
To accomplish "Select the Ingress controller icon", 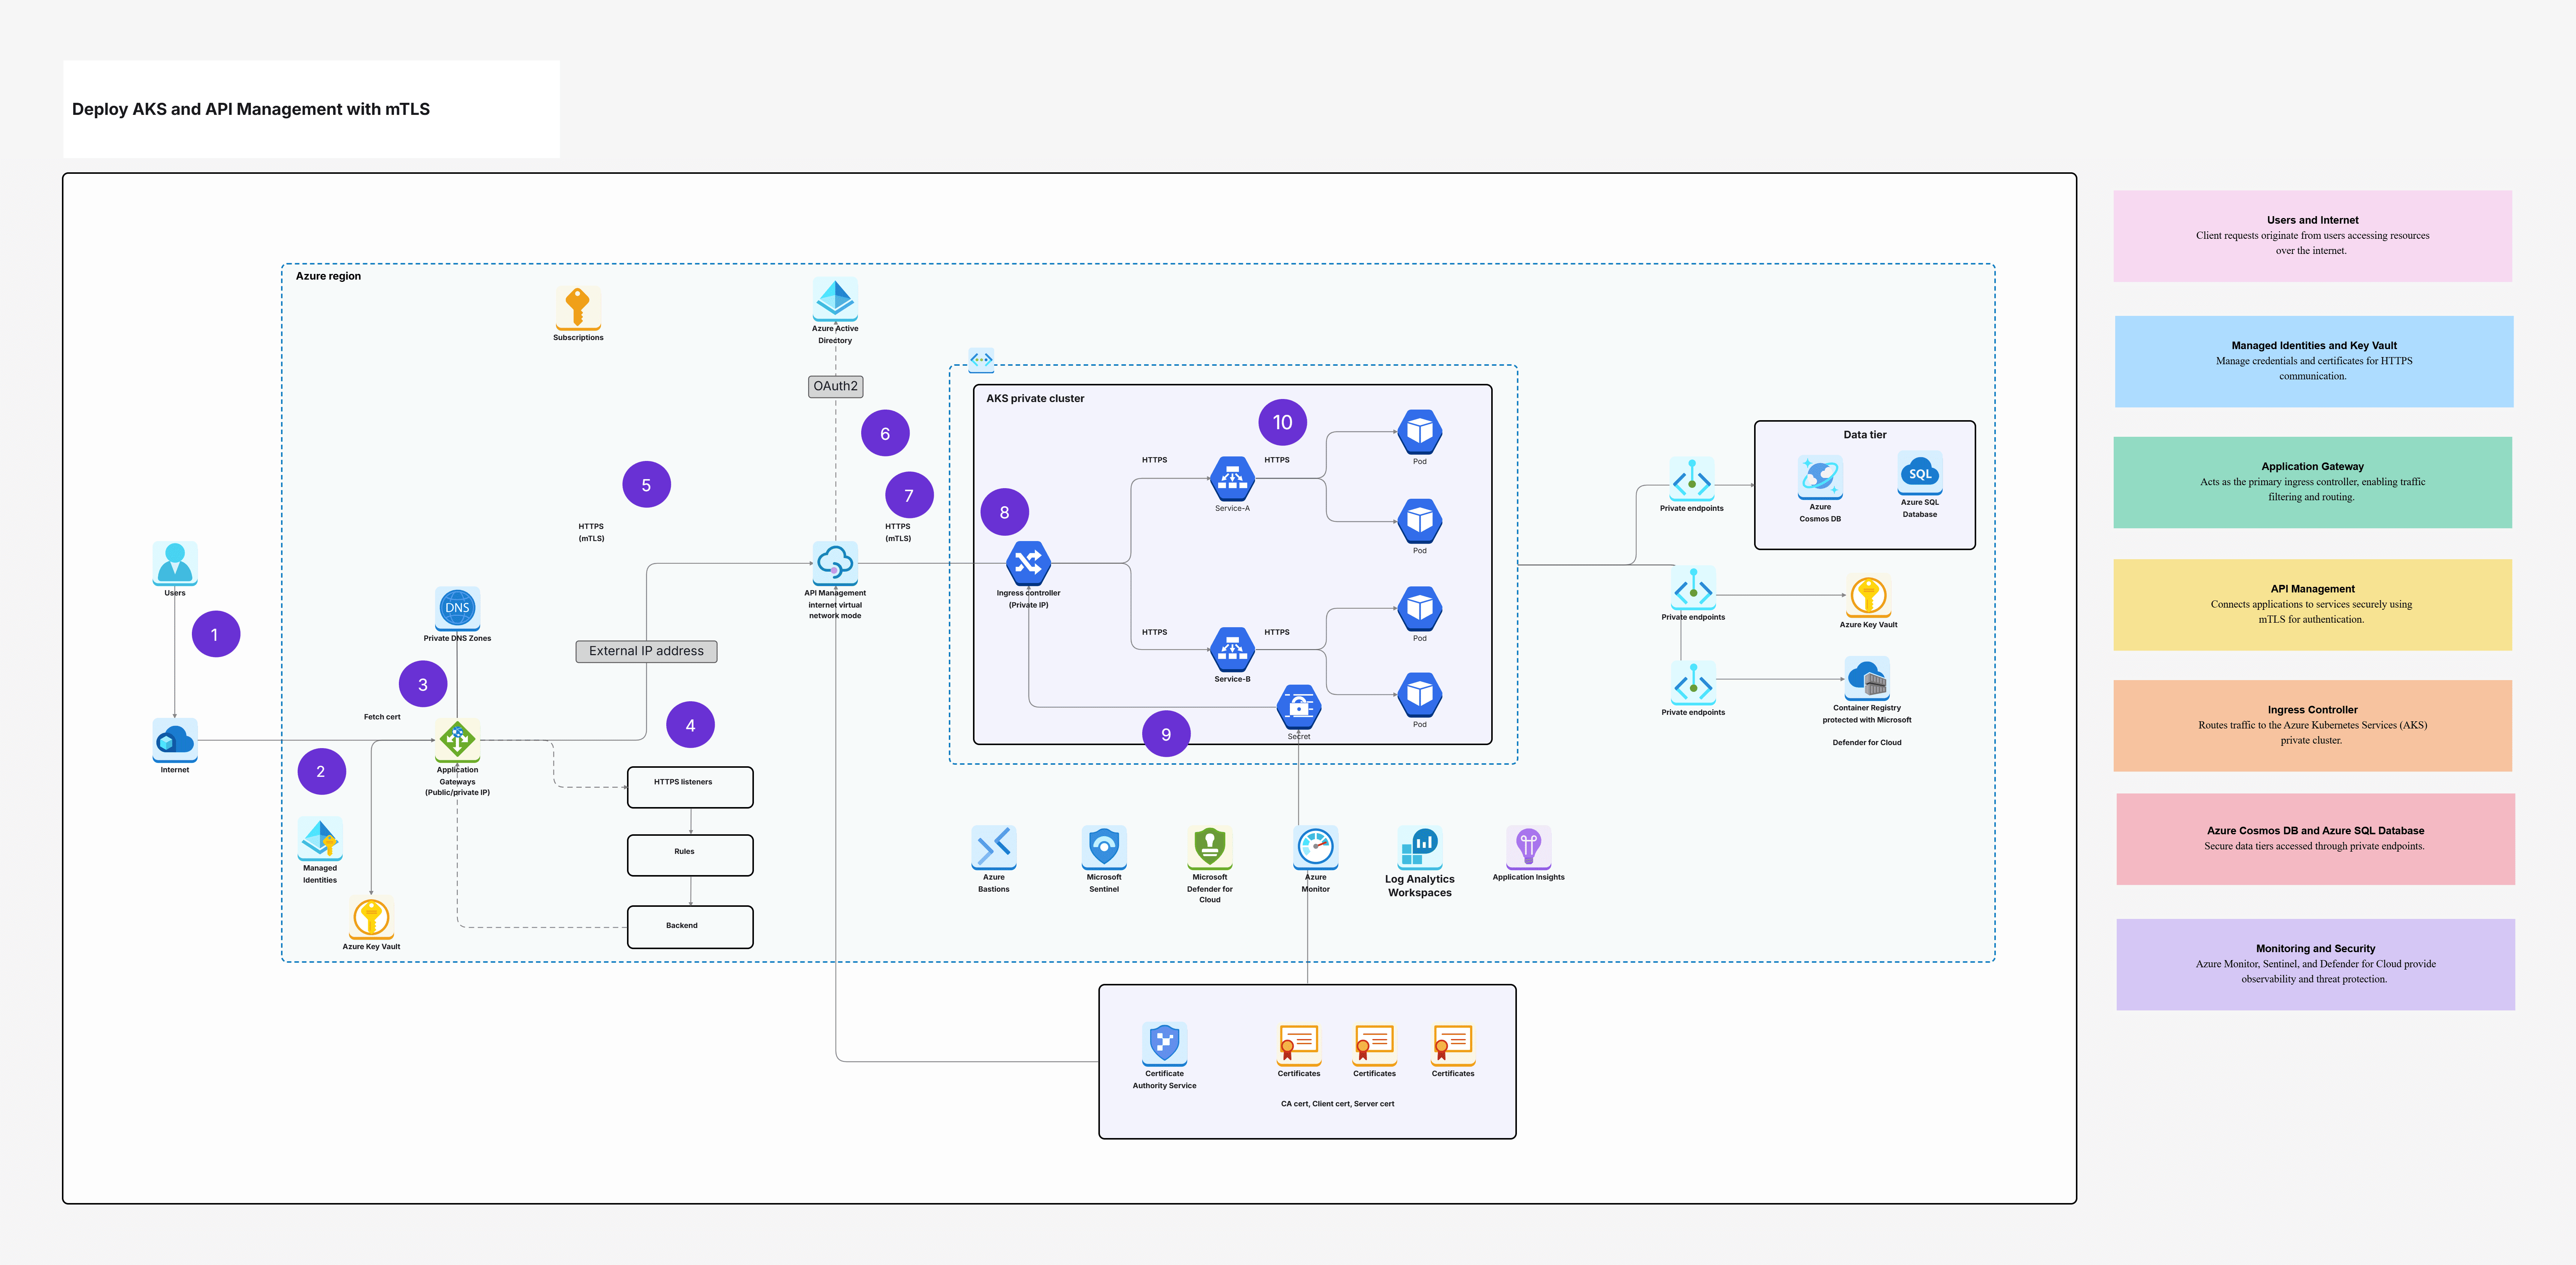I will (x=1028, y=563).
